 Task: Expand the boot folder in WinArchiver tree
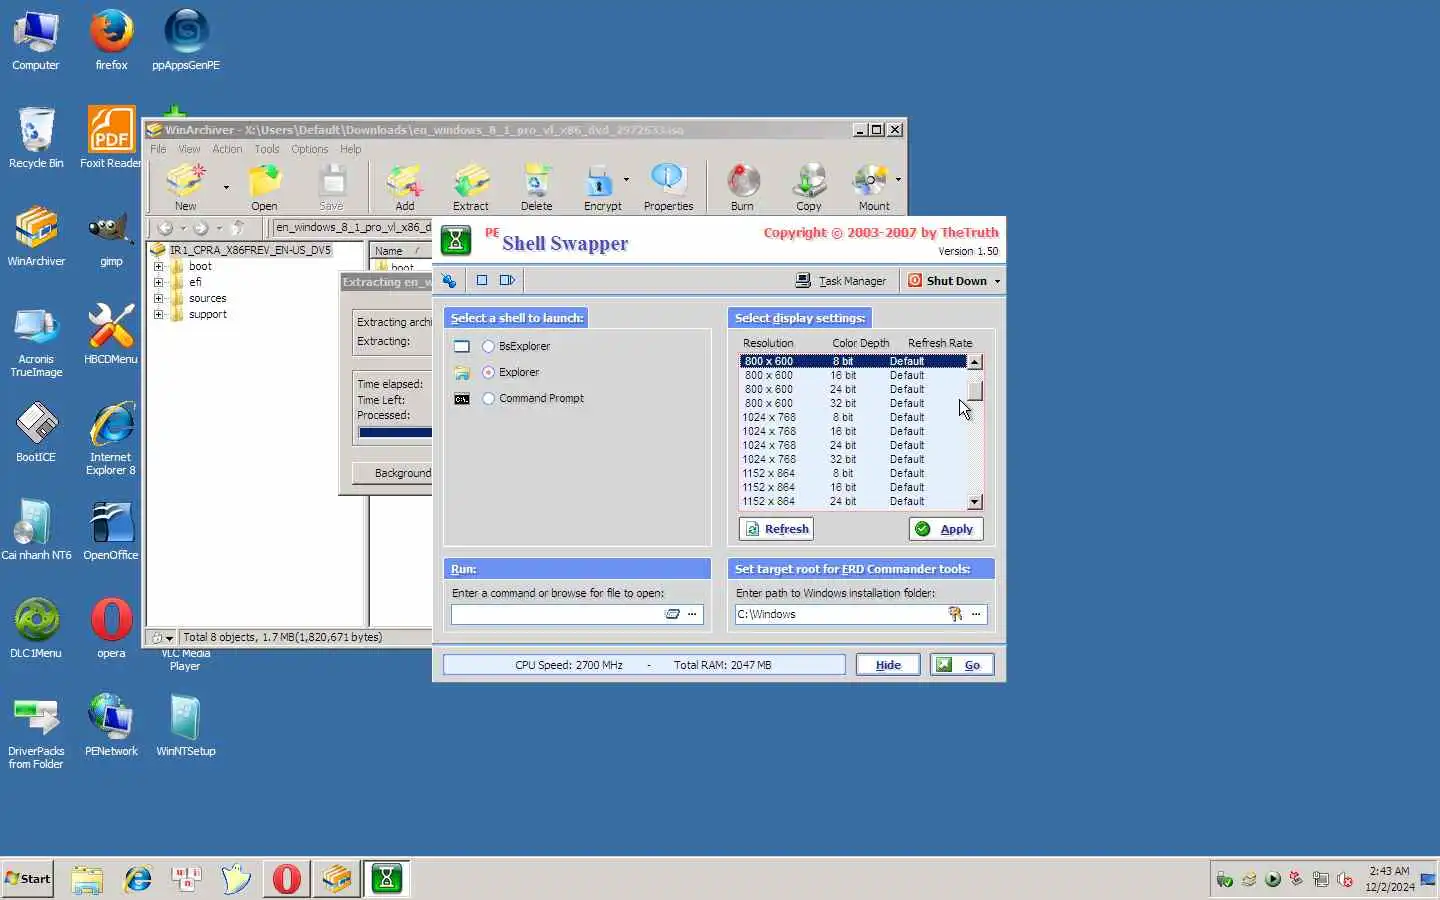pyautogui.click(x=158, y=266)
